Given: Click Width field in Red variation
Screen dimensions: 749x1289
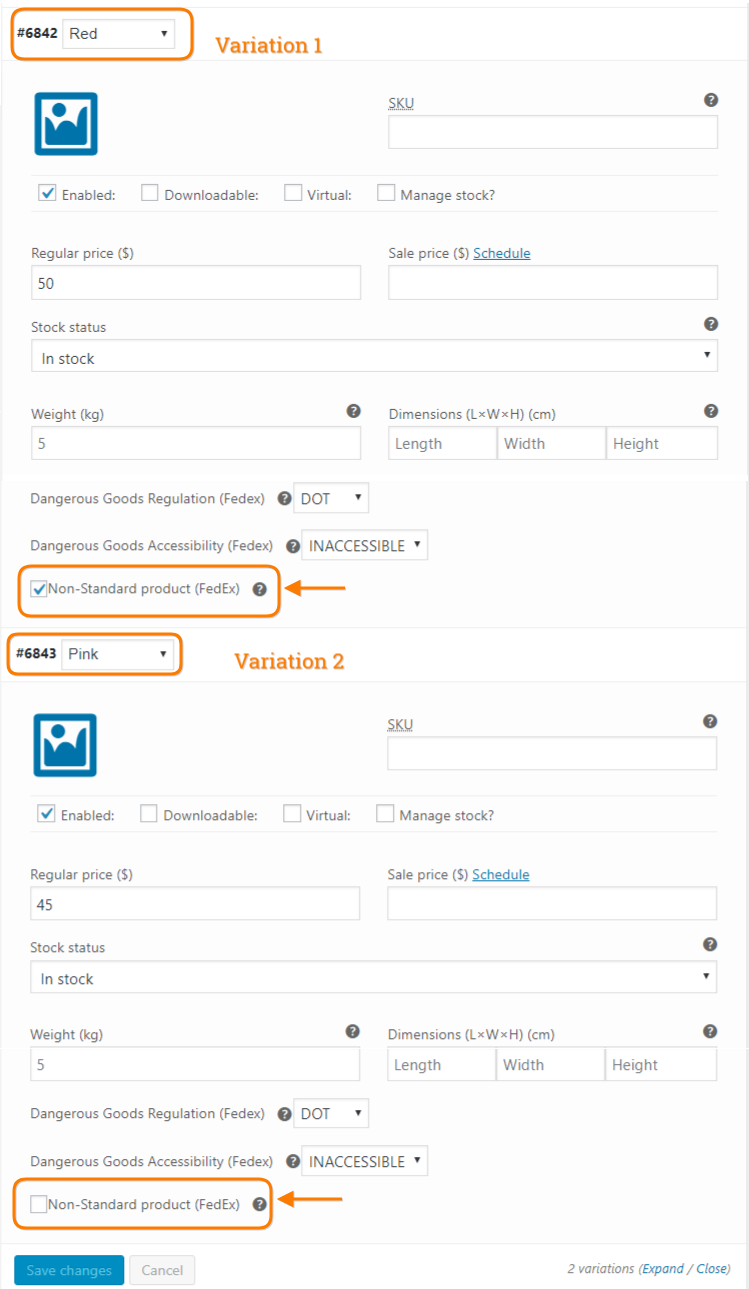Looking at the screenshot, I should 552,443.
